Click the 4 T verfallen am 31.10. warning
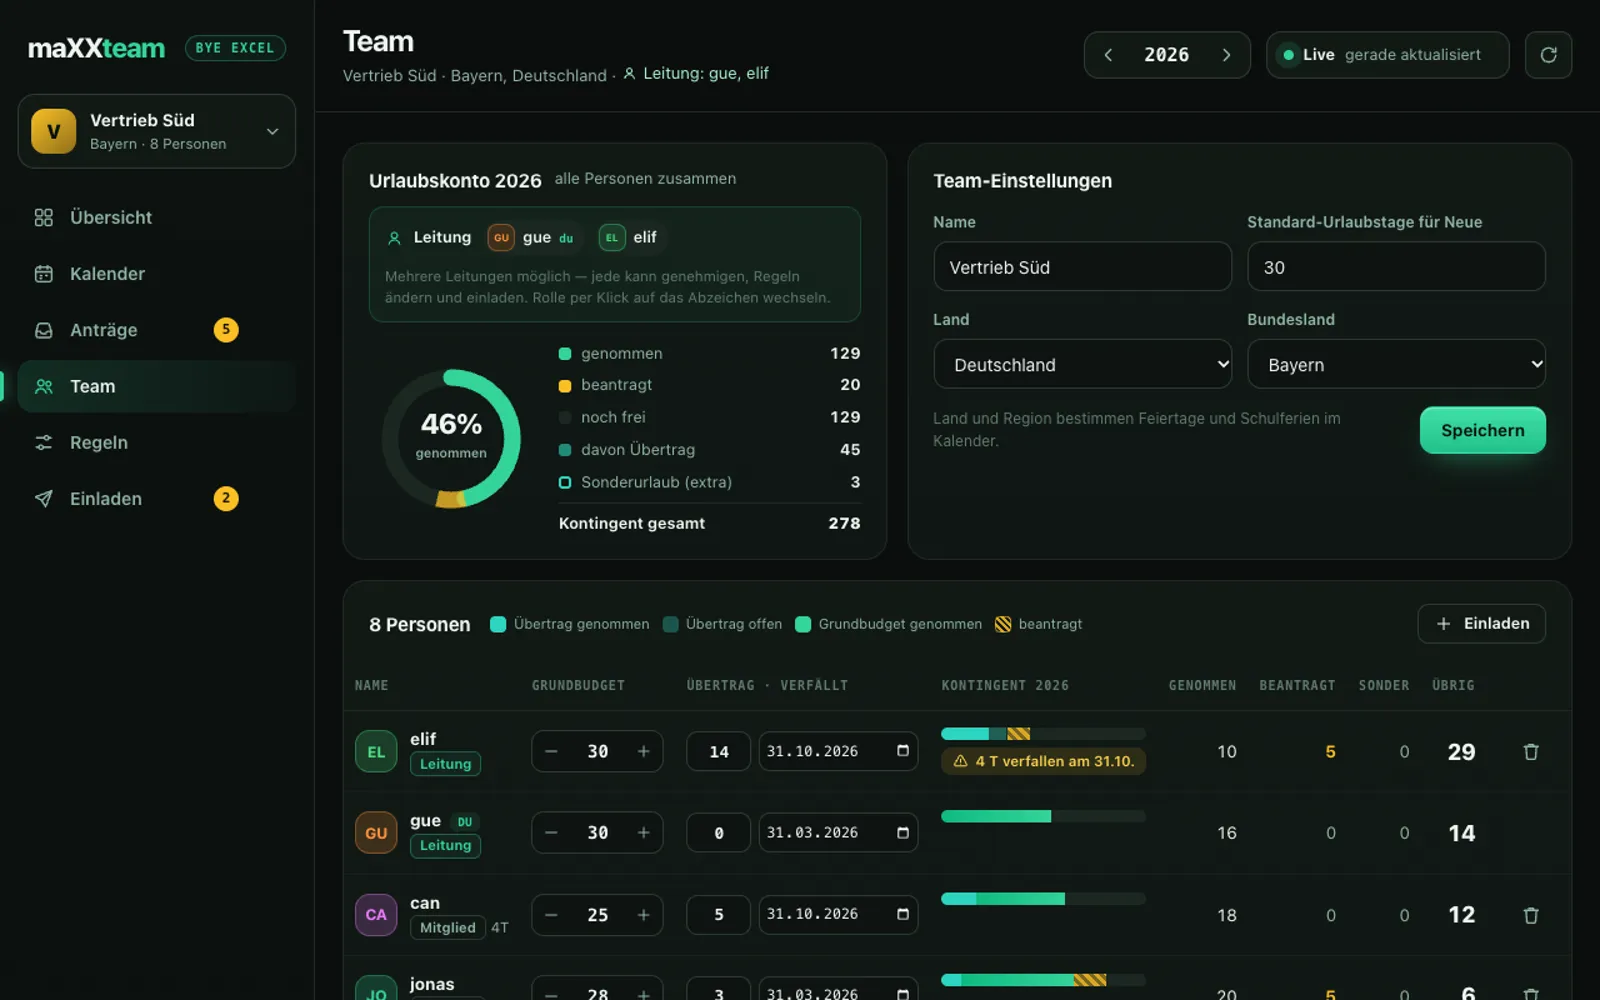Image resolution: width=1600 pixels, height=1000 pixels. tap(1043, 761)
